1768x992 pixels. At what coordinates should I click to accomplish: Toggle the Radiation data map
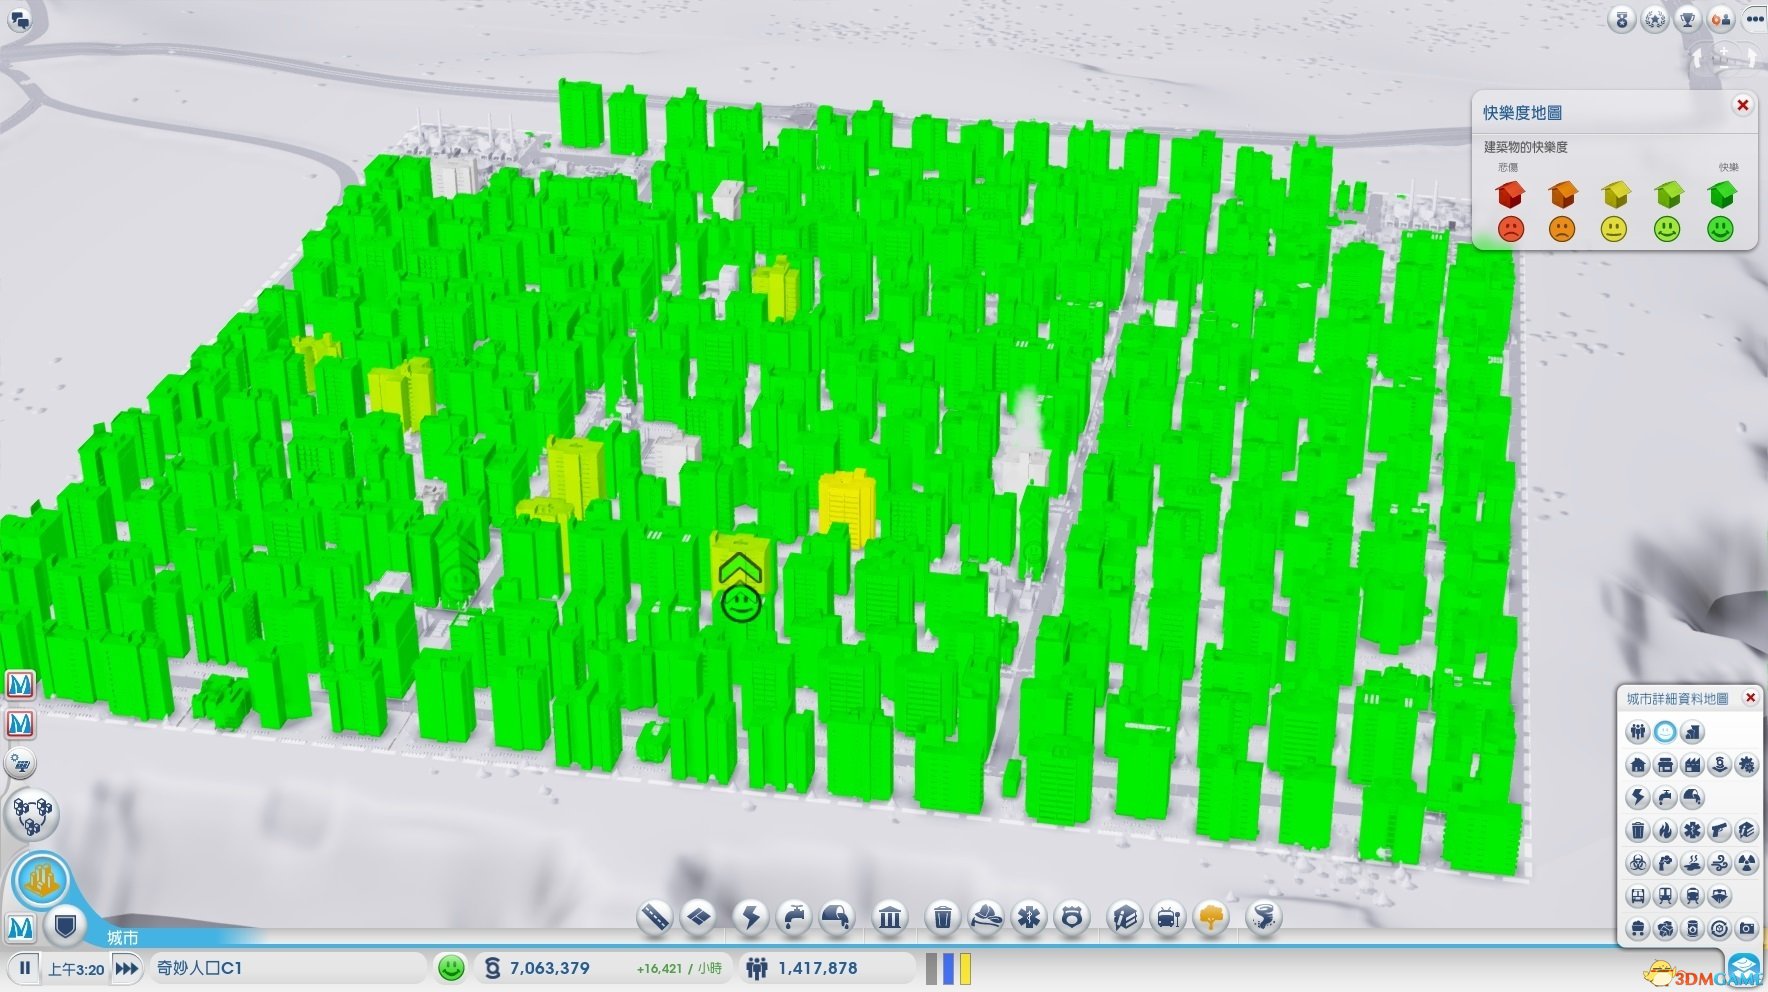(1746, 863)
